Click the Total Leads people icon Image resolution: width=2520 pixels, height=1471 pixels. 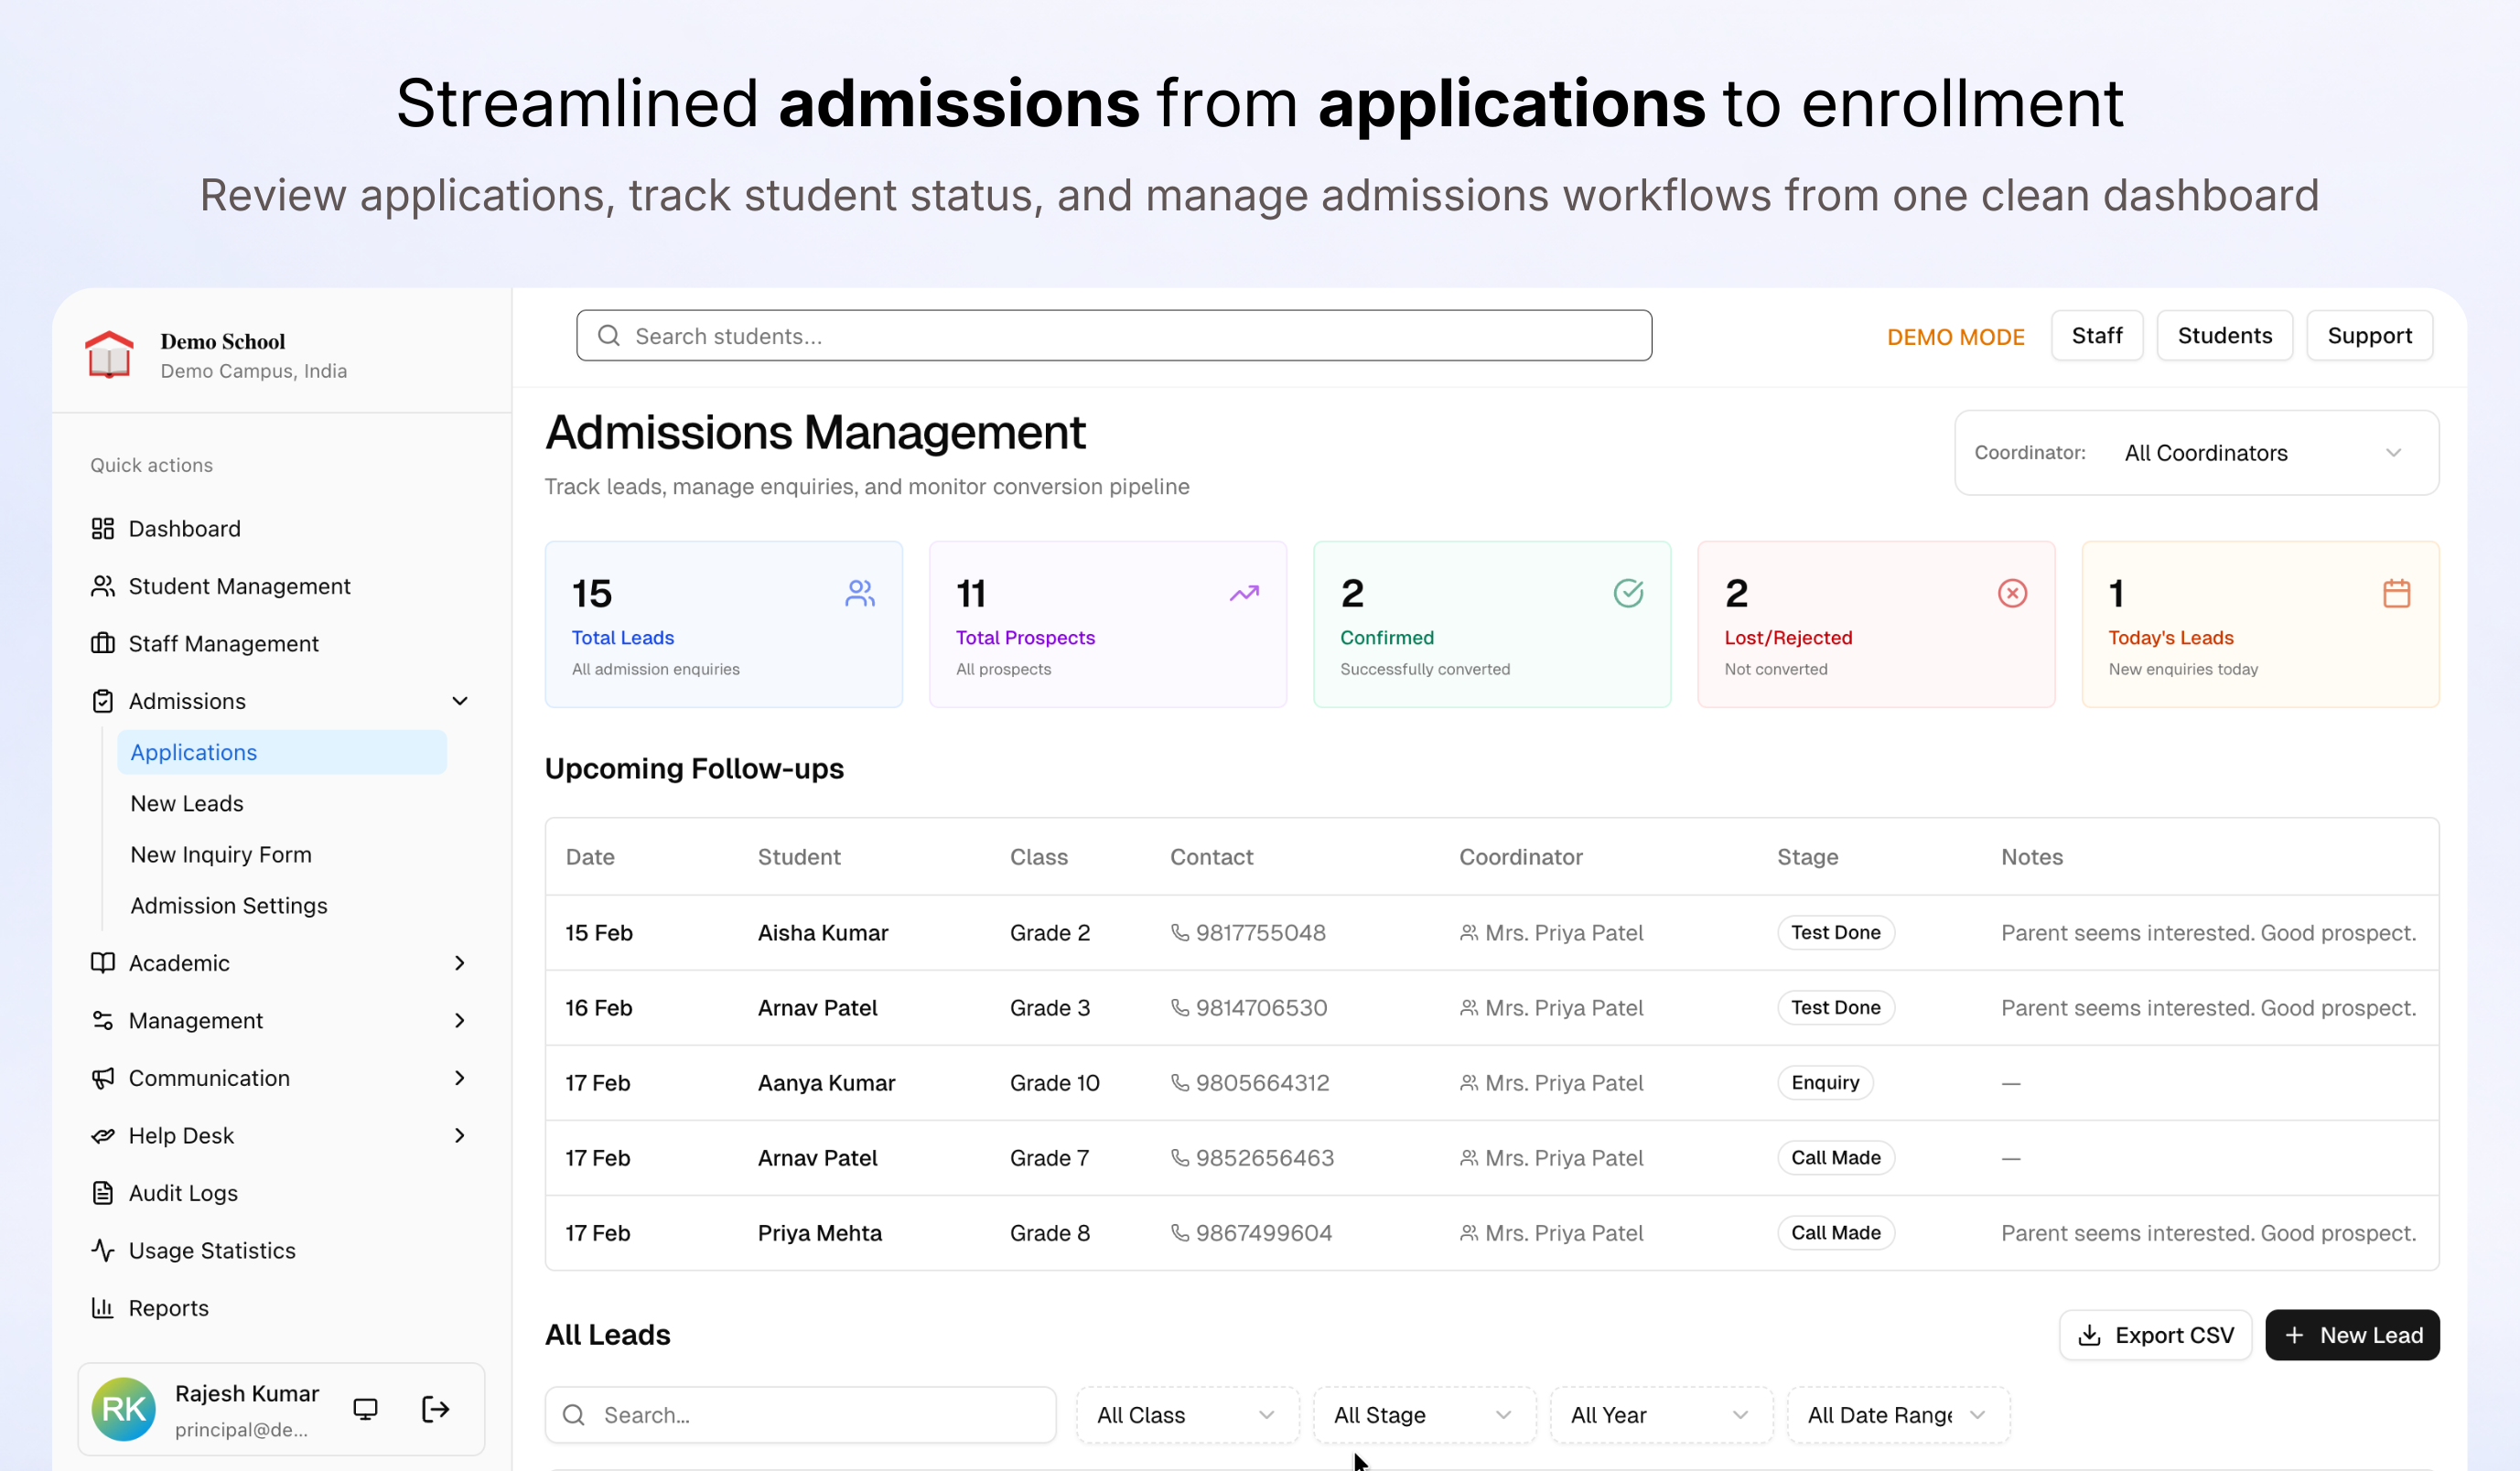[860, 593]
